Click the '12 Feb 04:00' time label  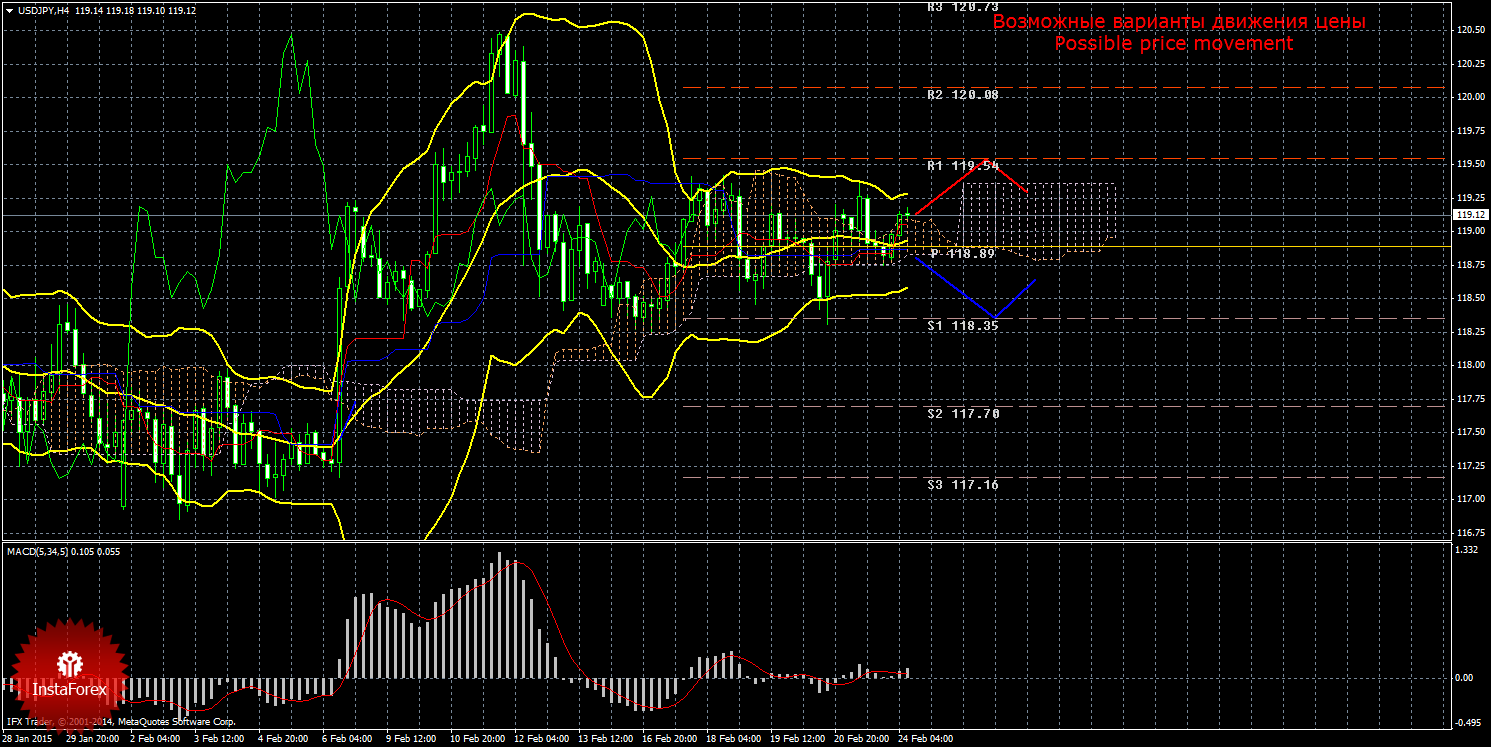[x=541, y=739]
